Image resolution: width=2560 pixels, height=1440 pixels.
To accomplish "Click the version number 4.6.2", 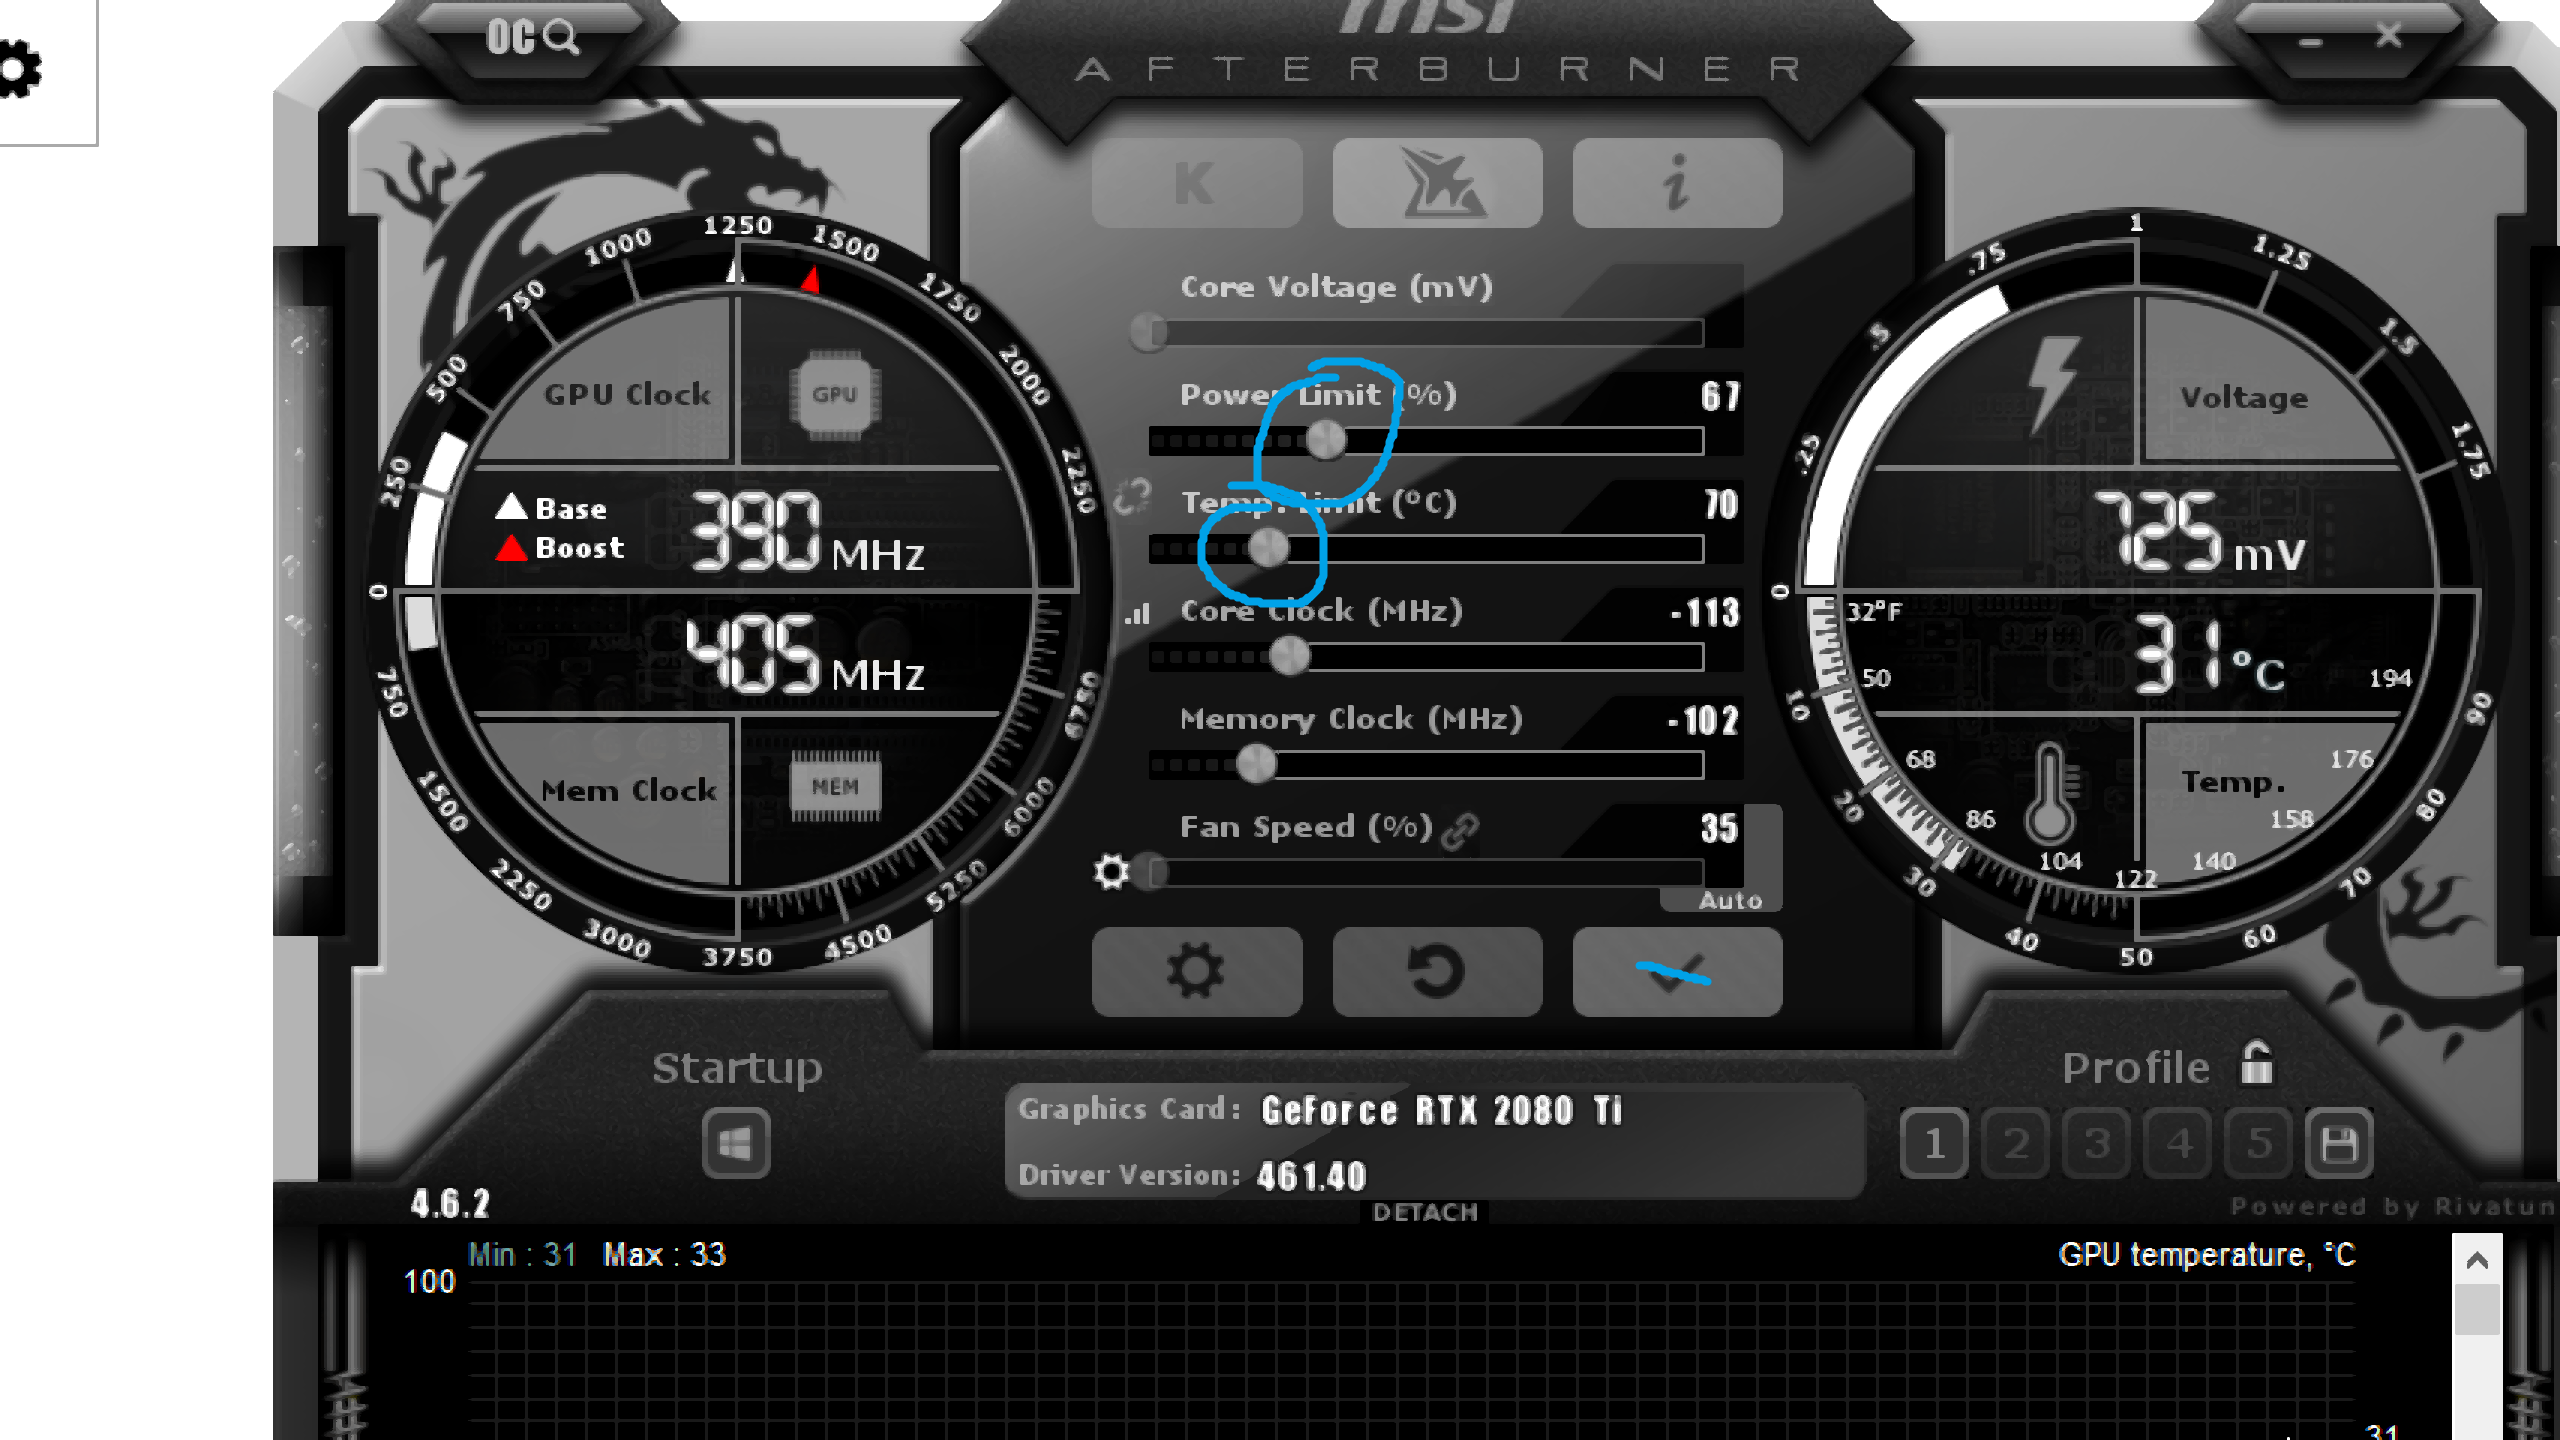I will pos(450,1204).
